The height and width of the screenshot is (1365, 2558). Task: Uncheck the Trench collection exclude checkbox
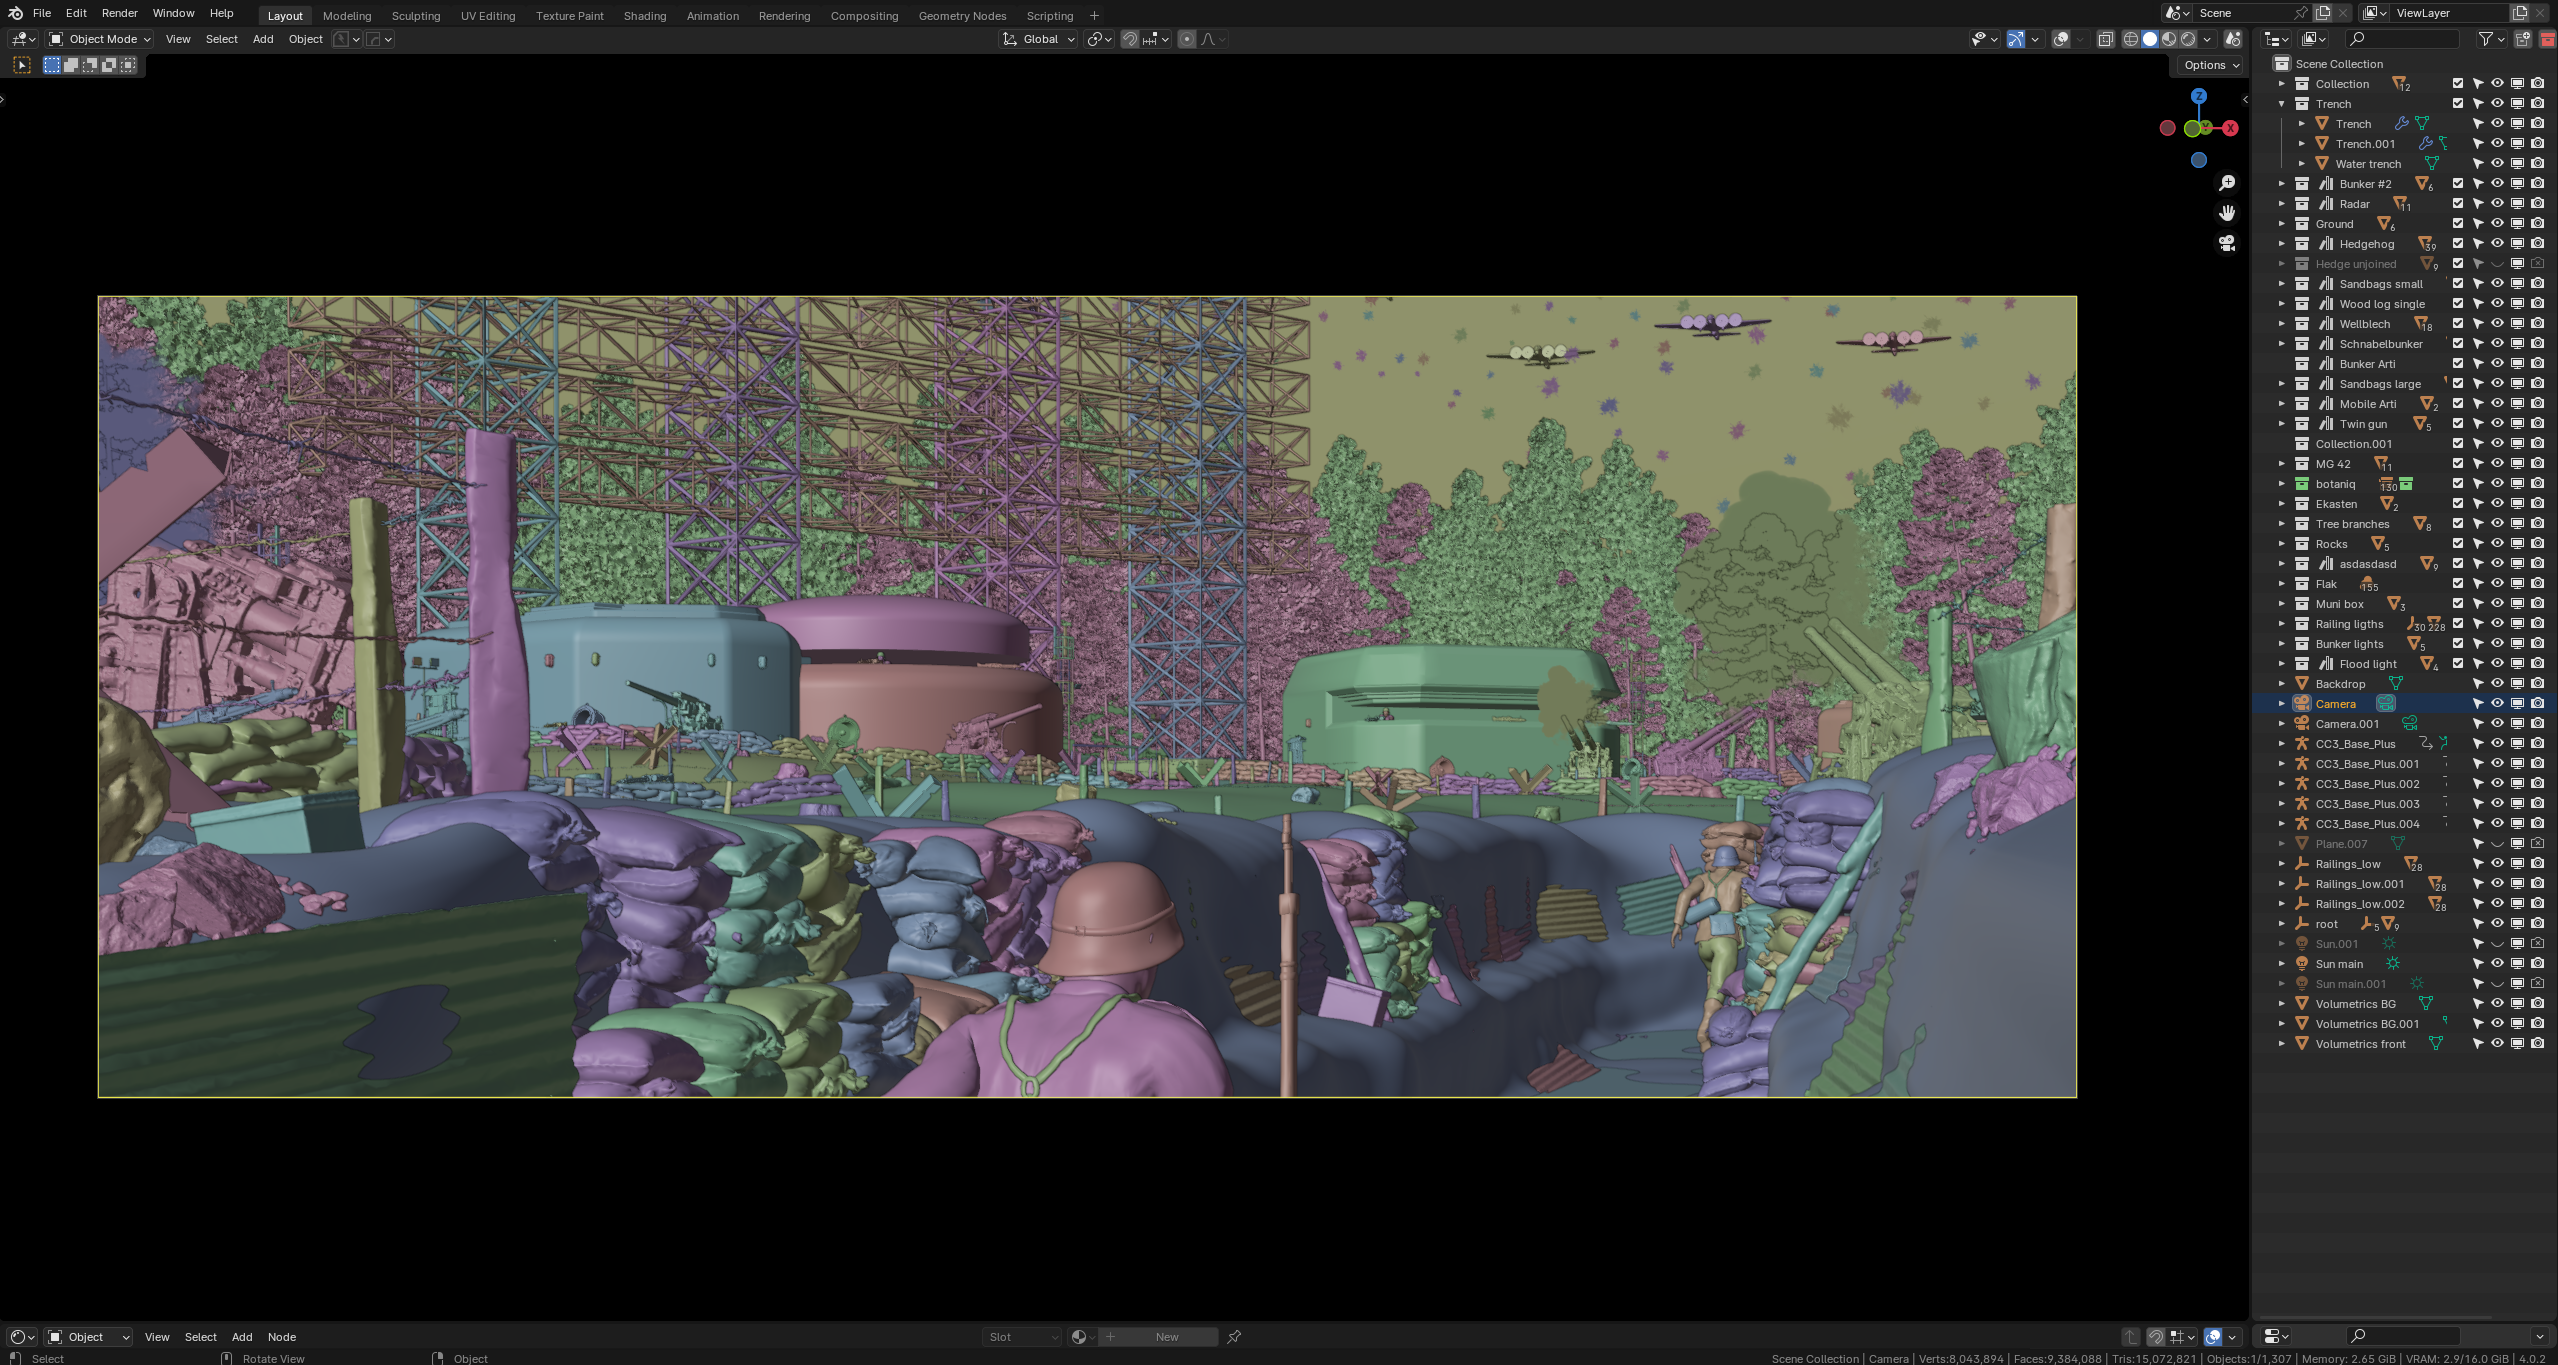2458,104
